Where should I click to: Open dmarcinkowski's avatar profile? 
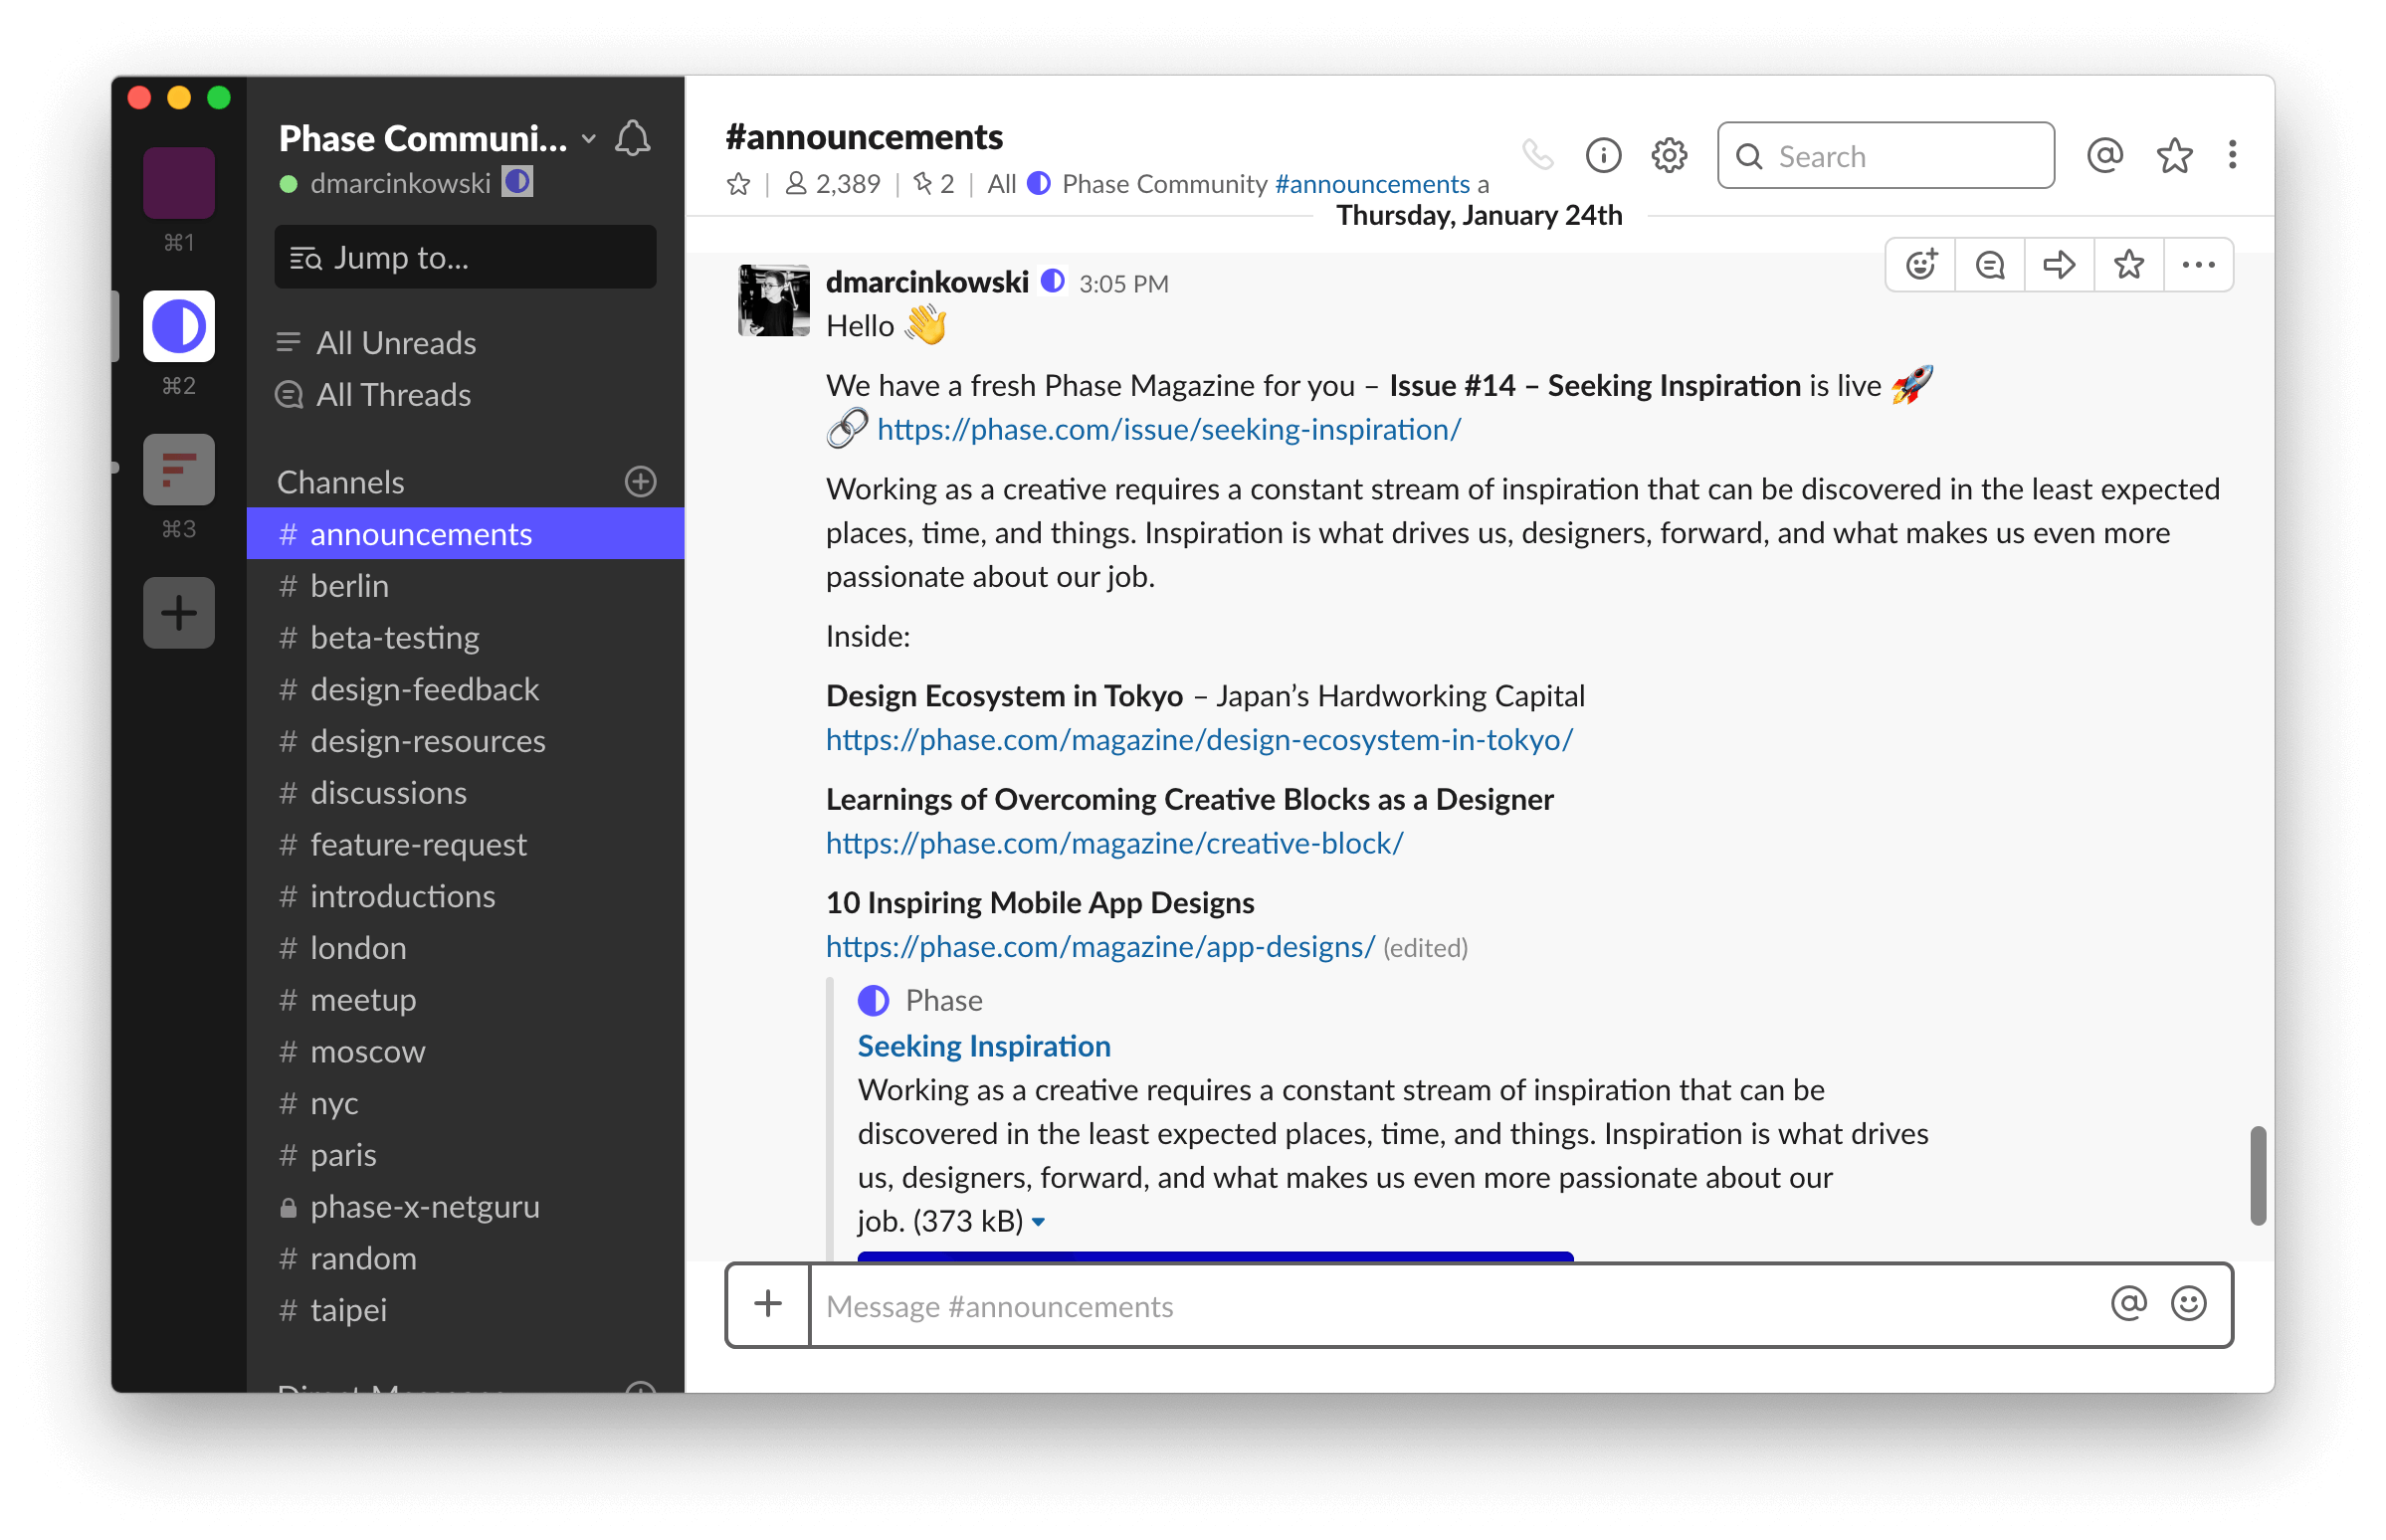click(773, 300)
